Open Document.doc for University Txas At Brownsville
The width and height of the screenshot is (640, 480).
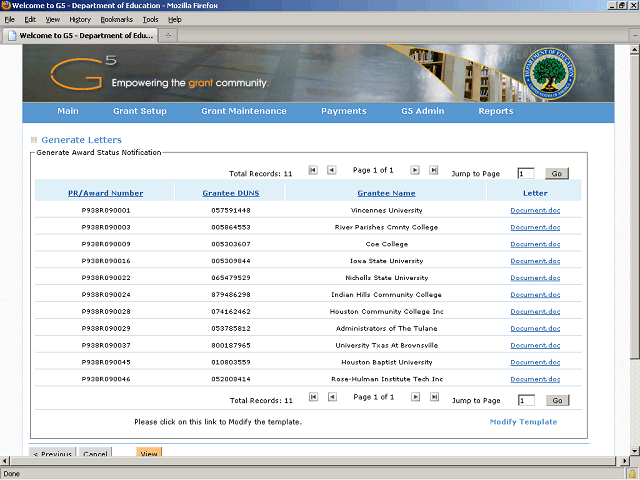pos(535,345)
